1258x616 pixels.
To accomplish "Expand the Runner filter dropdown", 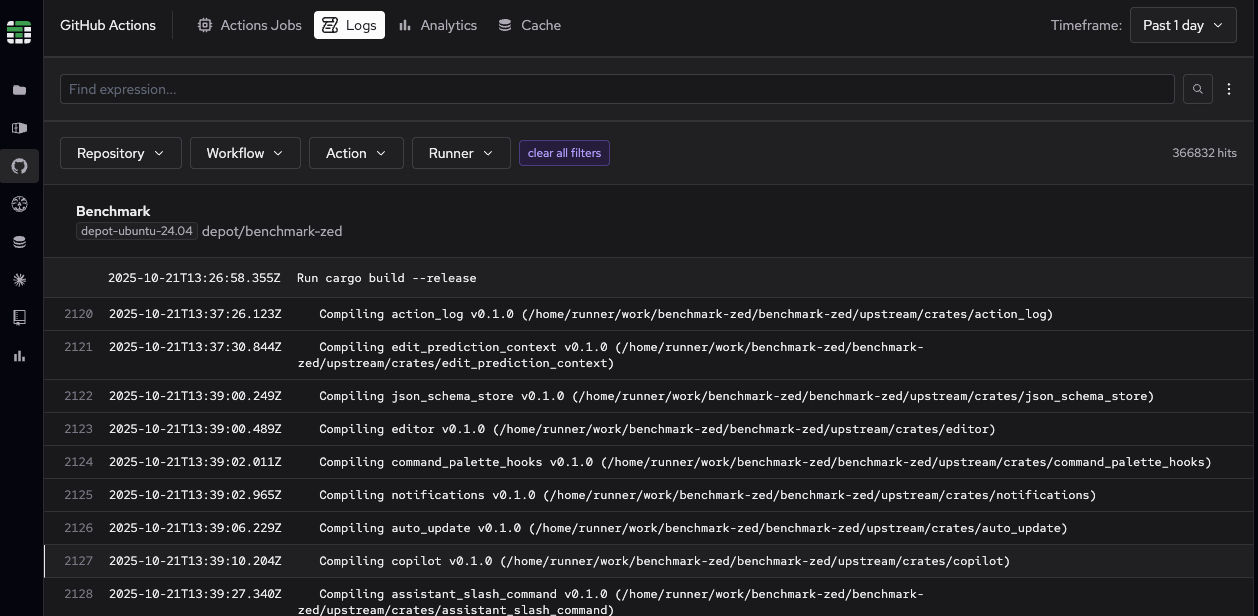I will coord(460,153).
